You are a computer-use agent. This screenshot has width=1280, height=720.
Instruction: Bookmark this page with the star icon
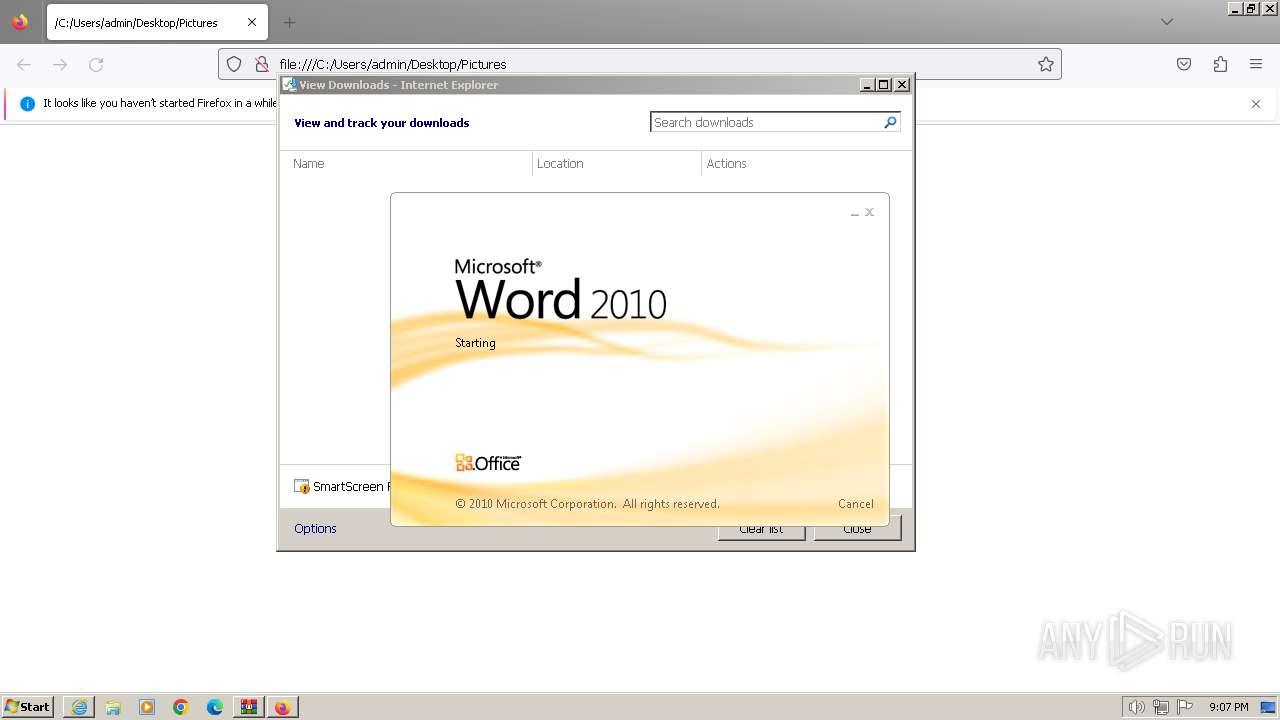(x=1046, y=64)
